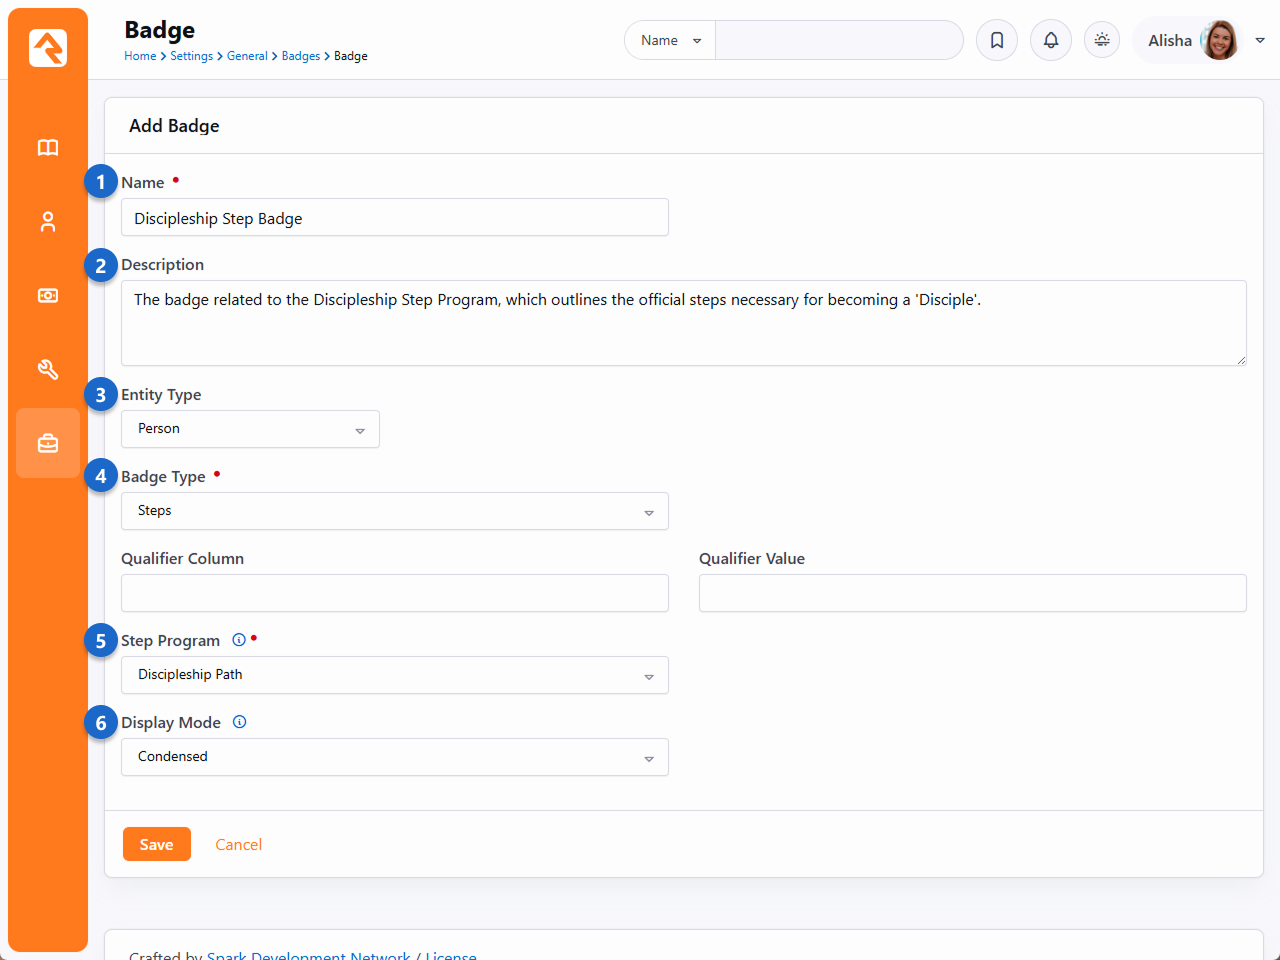Open the Badge Type dropdown
Viewport: 1280px width, 960px height.
point(394,511)
